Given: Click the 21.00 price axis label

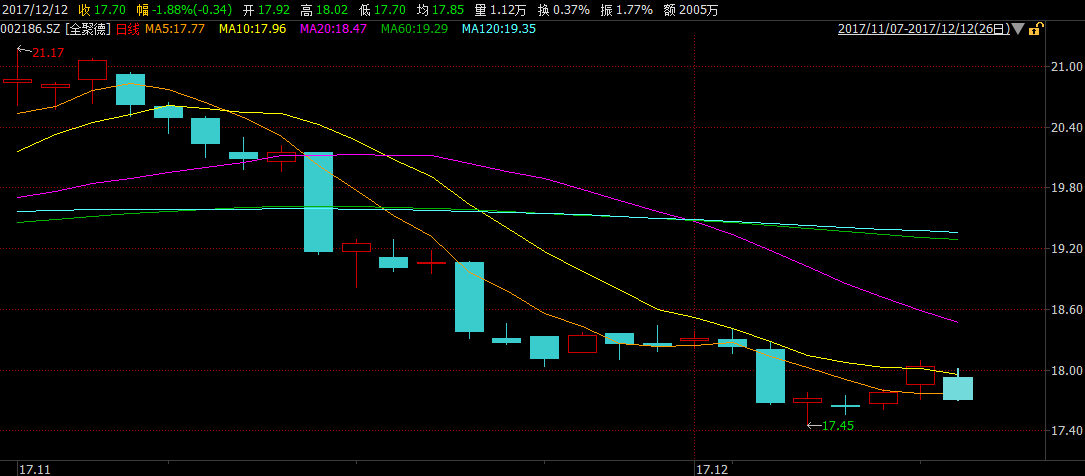Looking at the screenshot, I should (x=1060, y=67).
